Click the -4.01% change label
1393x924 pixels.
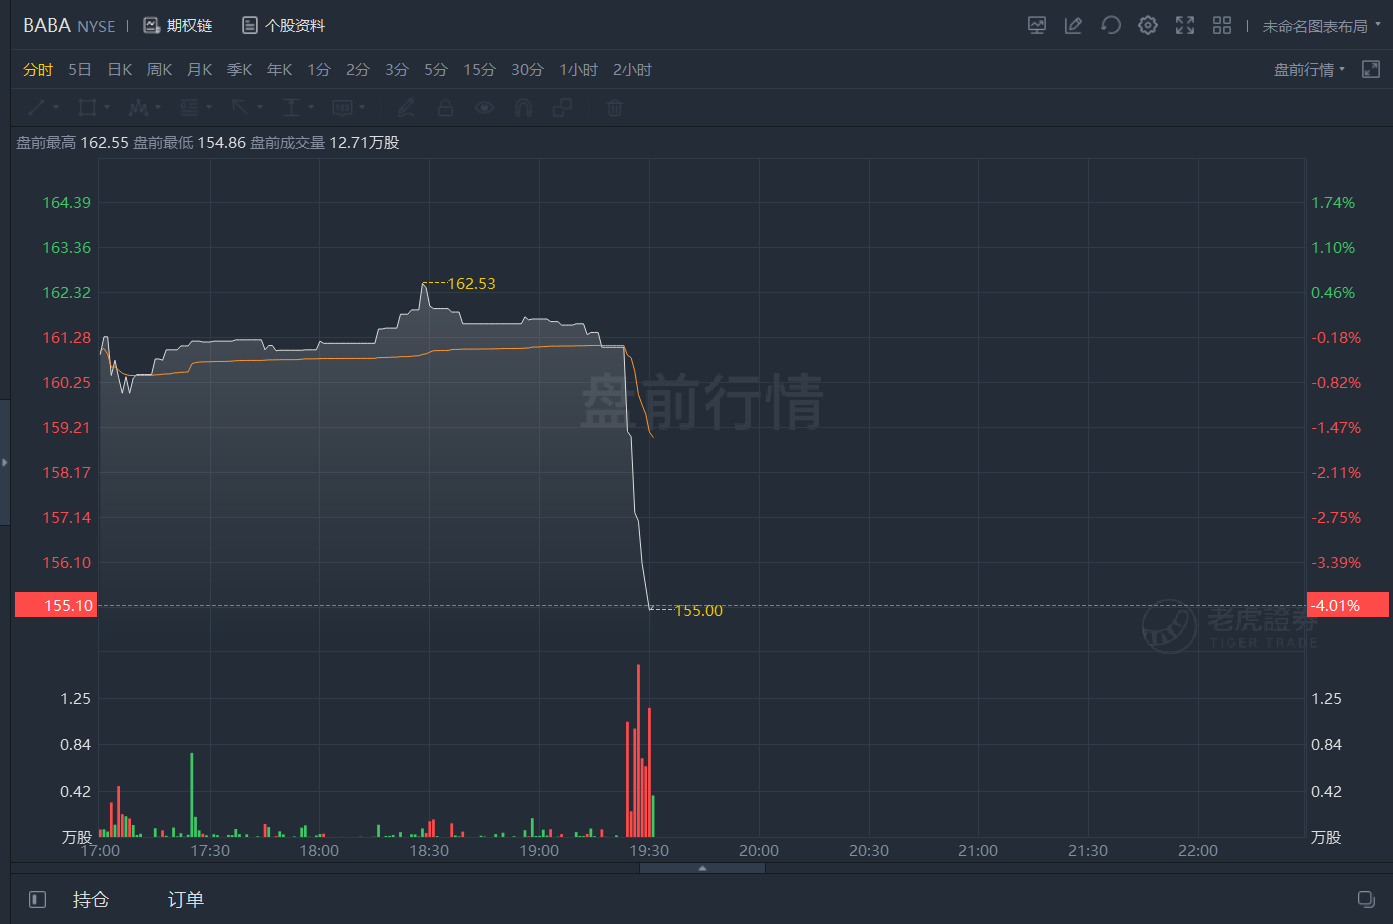[x=1348, y=605]
